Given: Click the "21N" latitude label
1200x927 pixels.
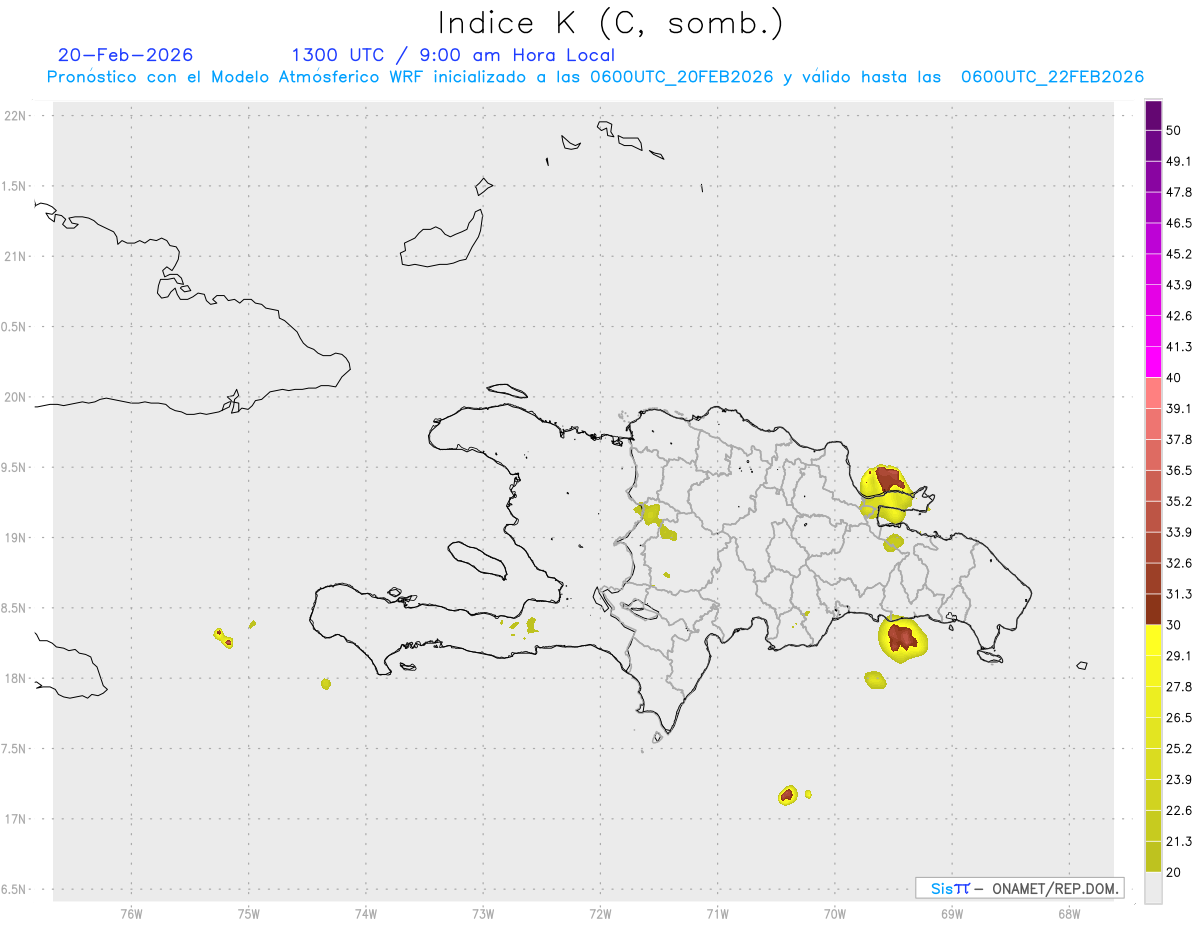Looking at the screenshot, I should (16, 256).
